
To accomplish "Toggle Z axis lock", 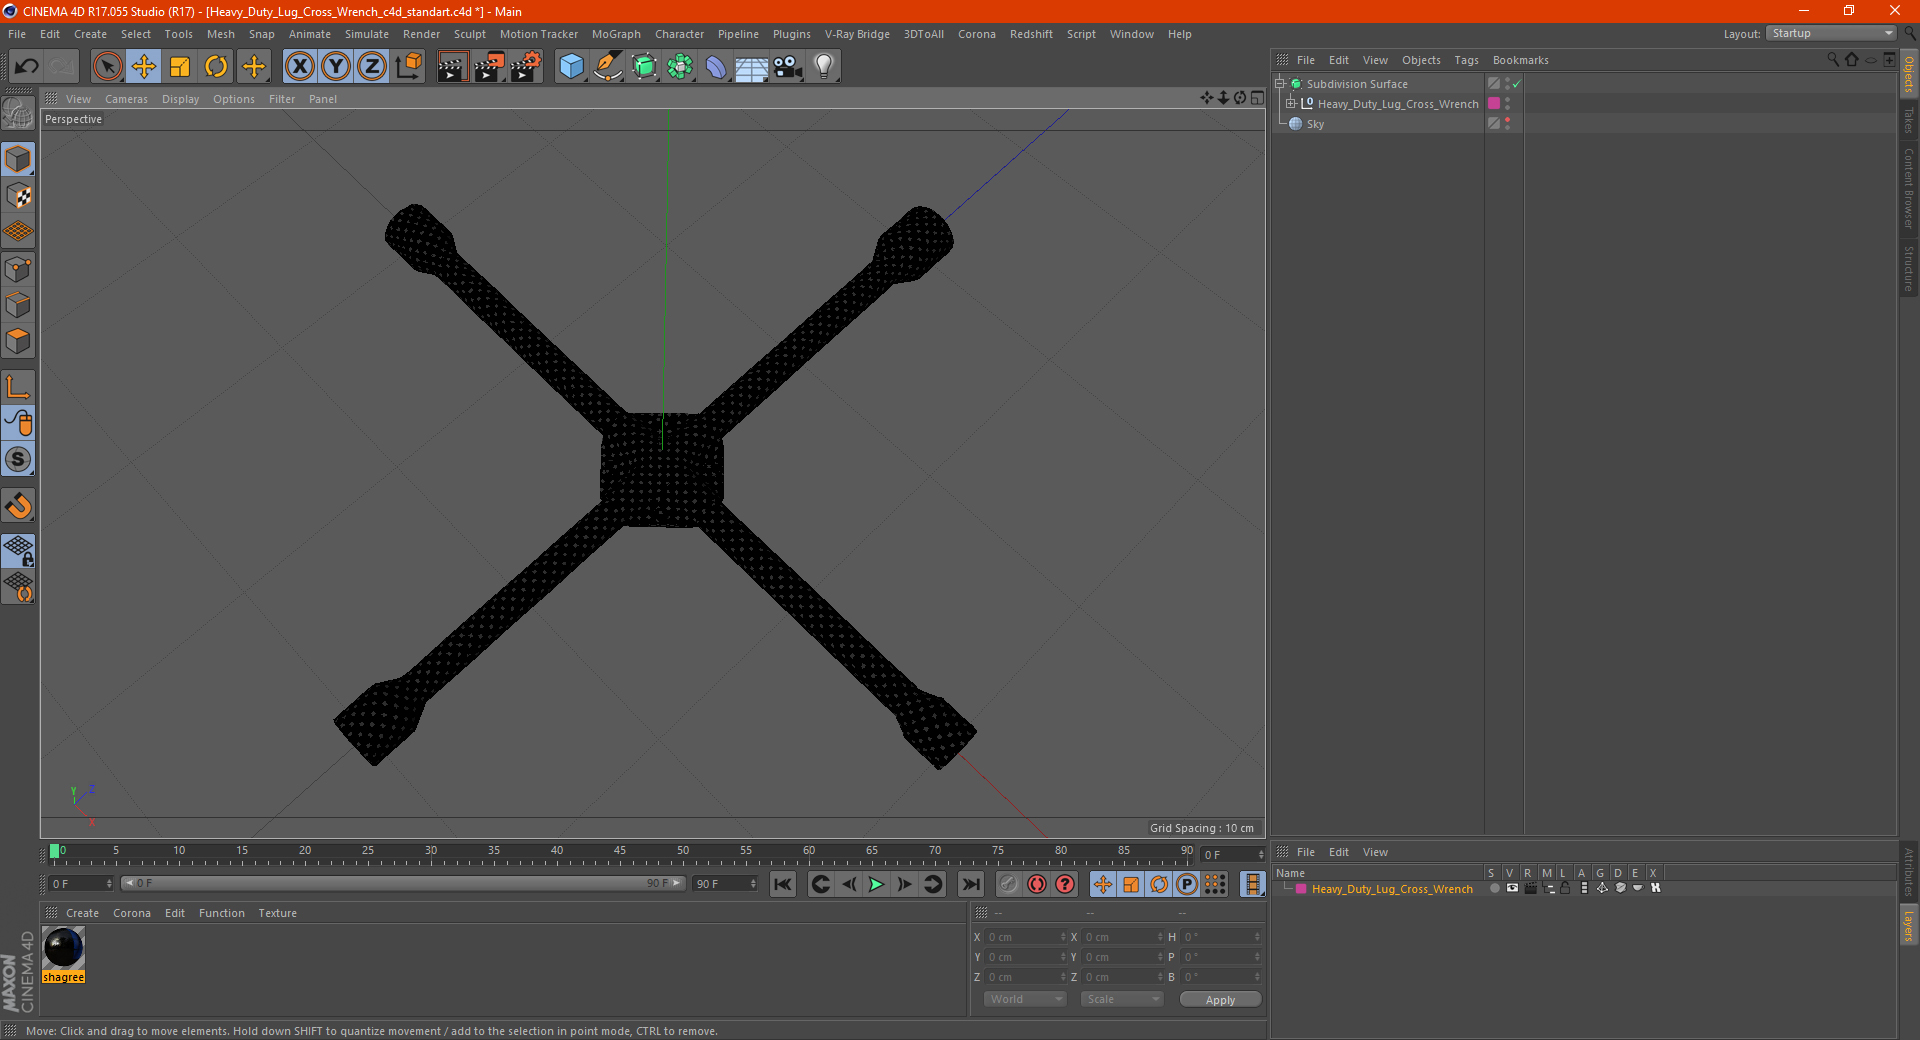I will (x=372, y=67).
